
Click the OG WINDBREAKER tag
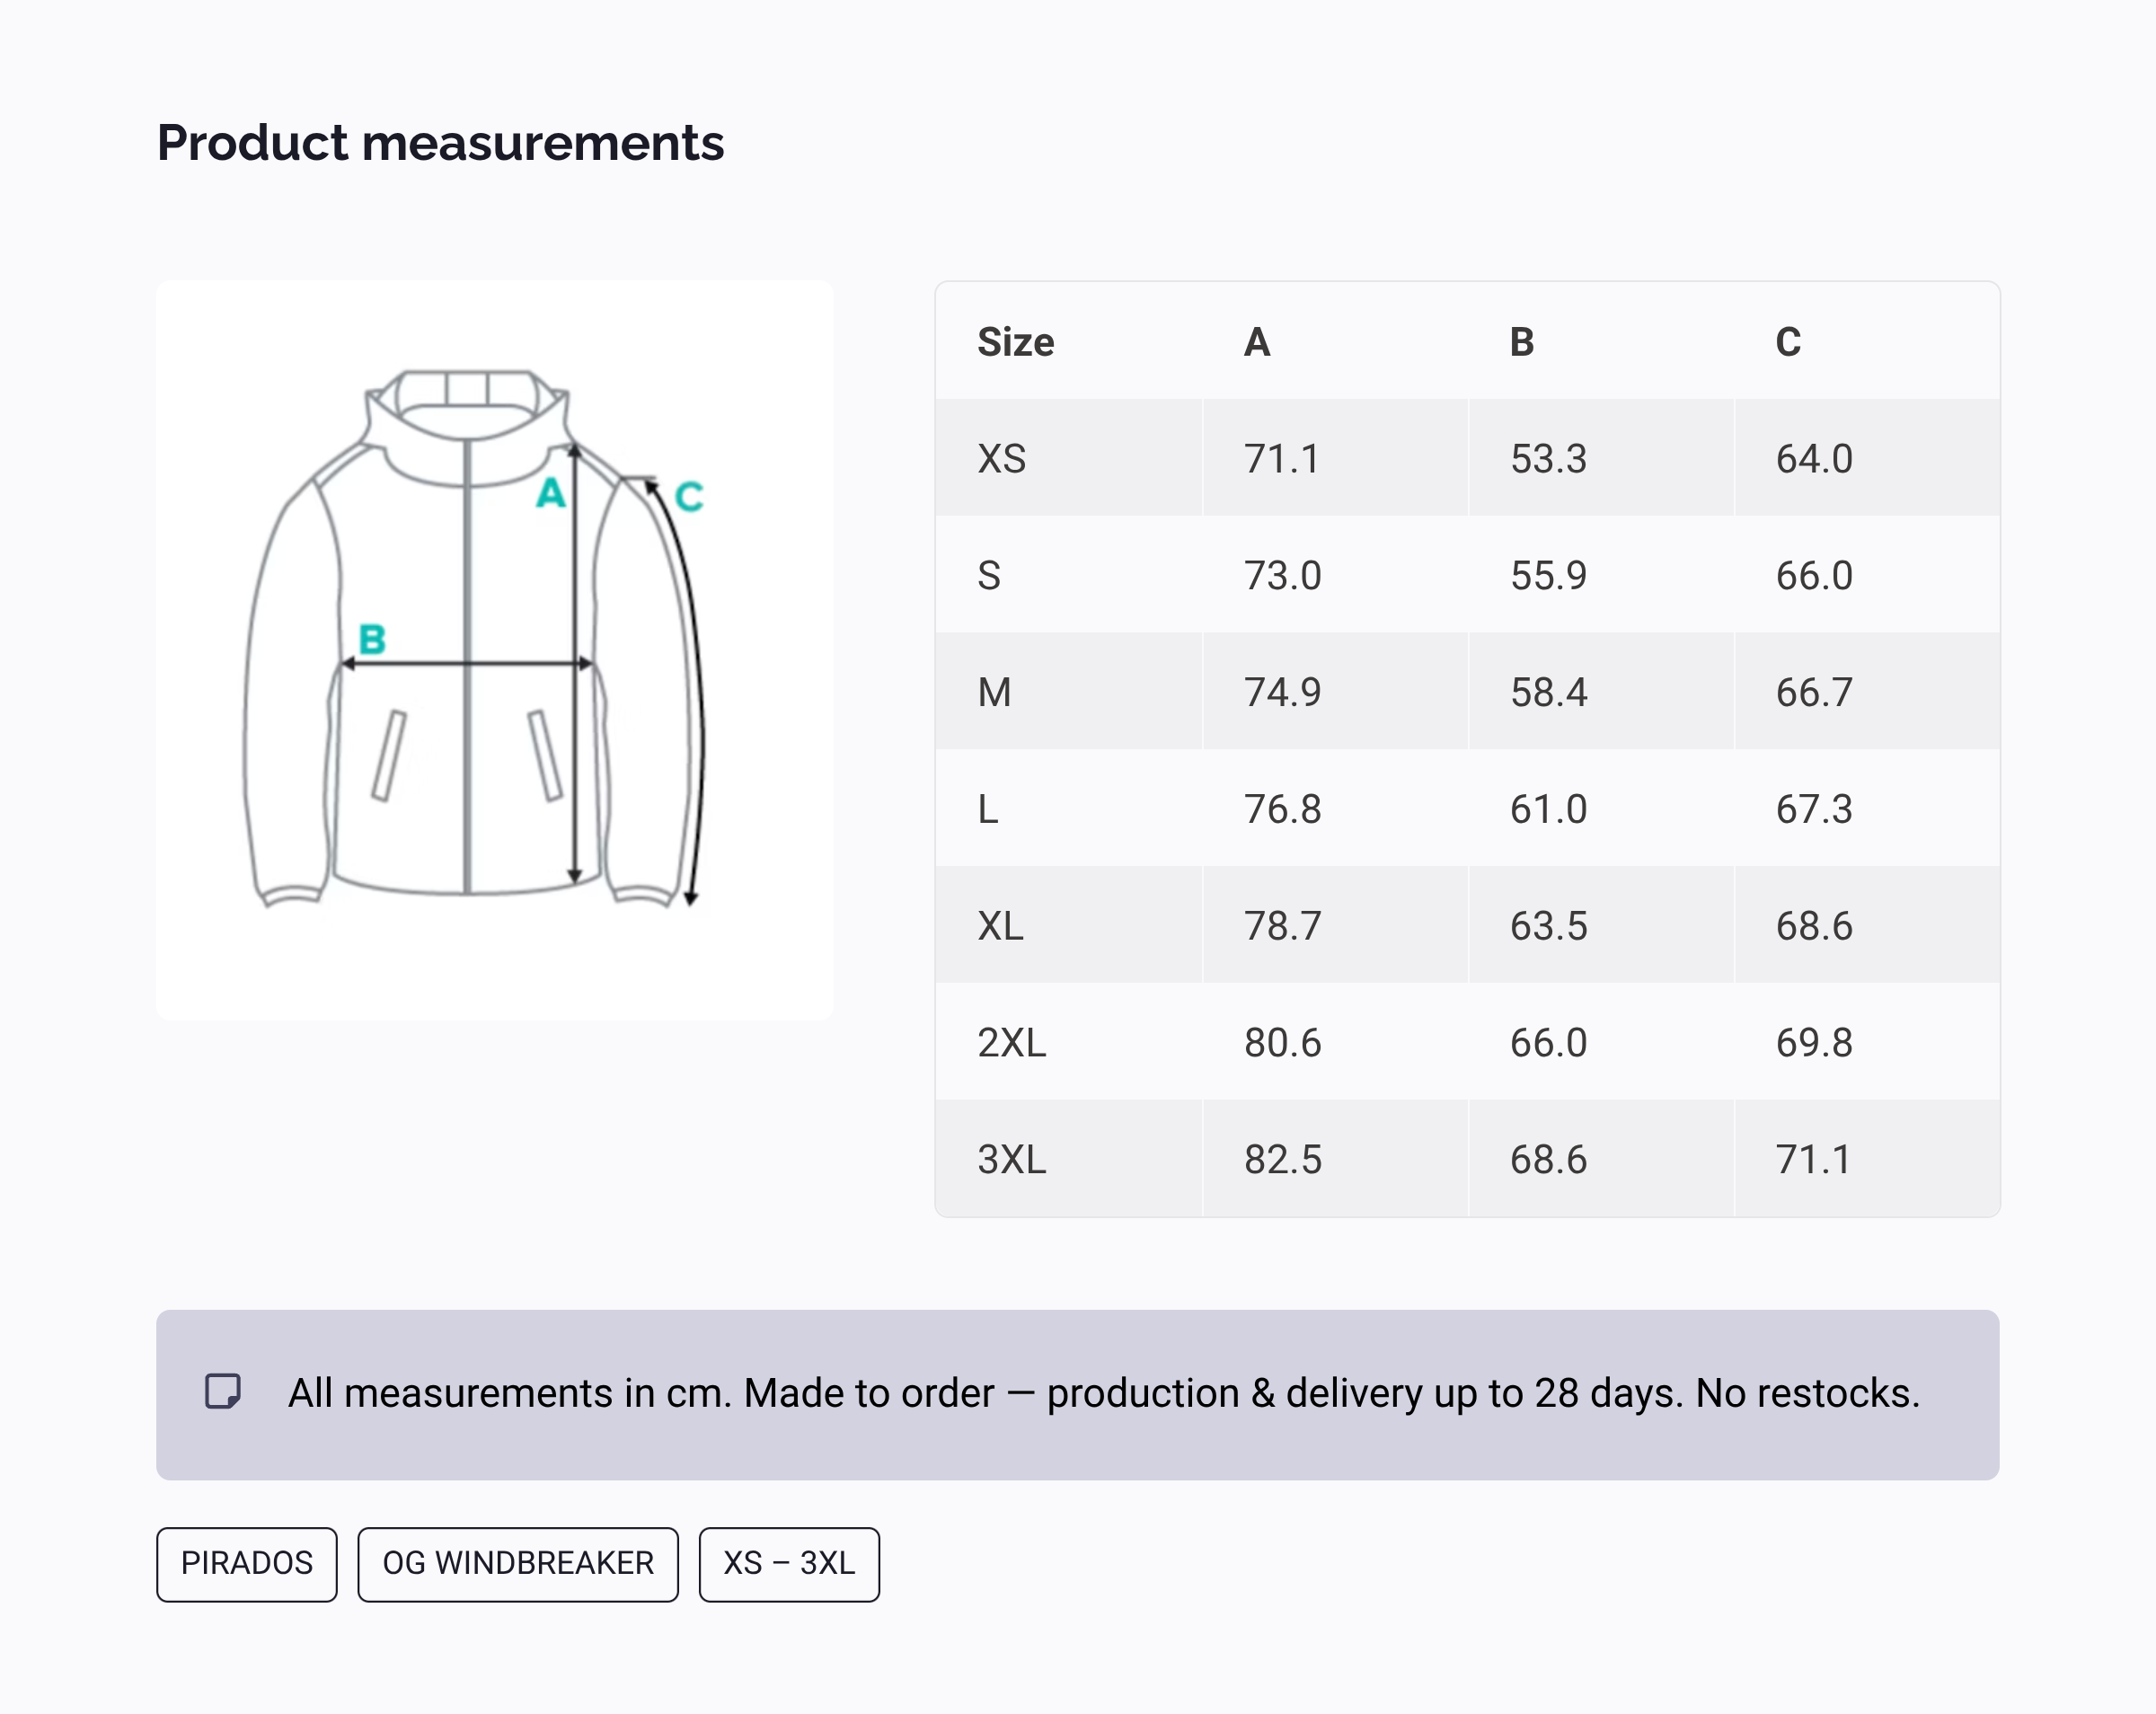click(517, 1563)
